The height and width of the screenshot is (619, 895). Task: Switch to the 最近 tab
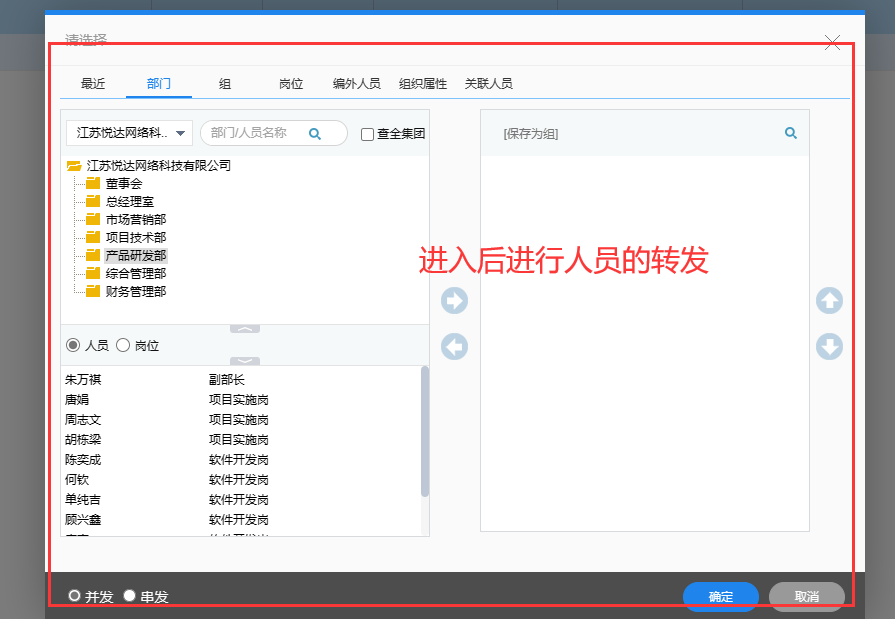(x=93, y=84)
